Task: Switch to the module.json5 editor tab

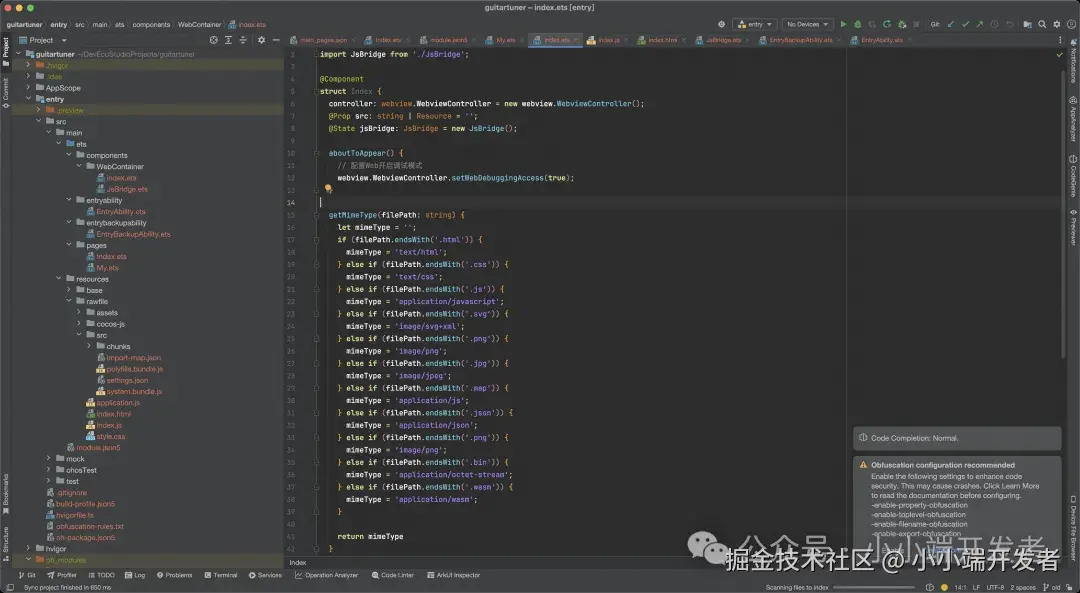Action: (x=447, y=40)
